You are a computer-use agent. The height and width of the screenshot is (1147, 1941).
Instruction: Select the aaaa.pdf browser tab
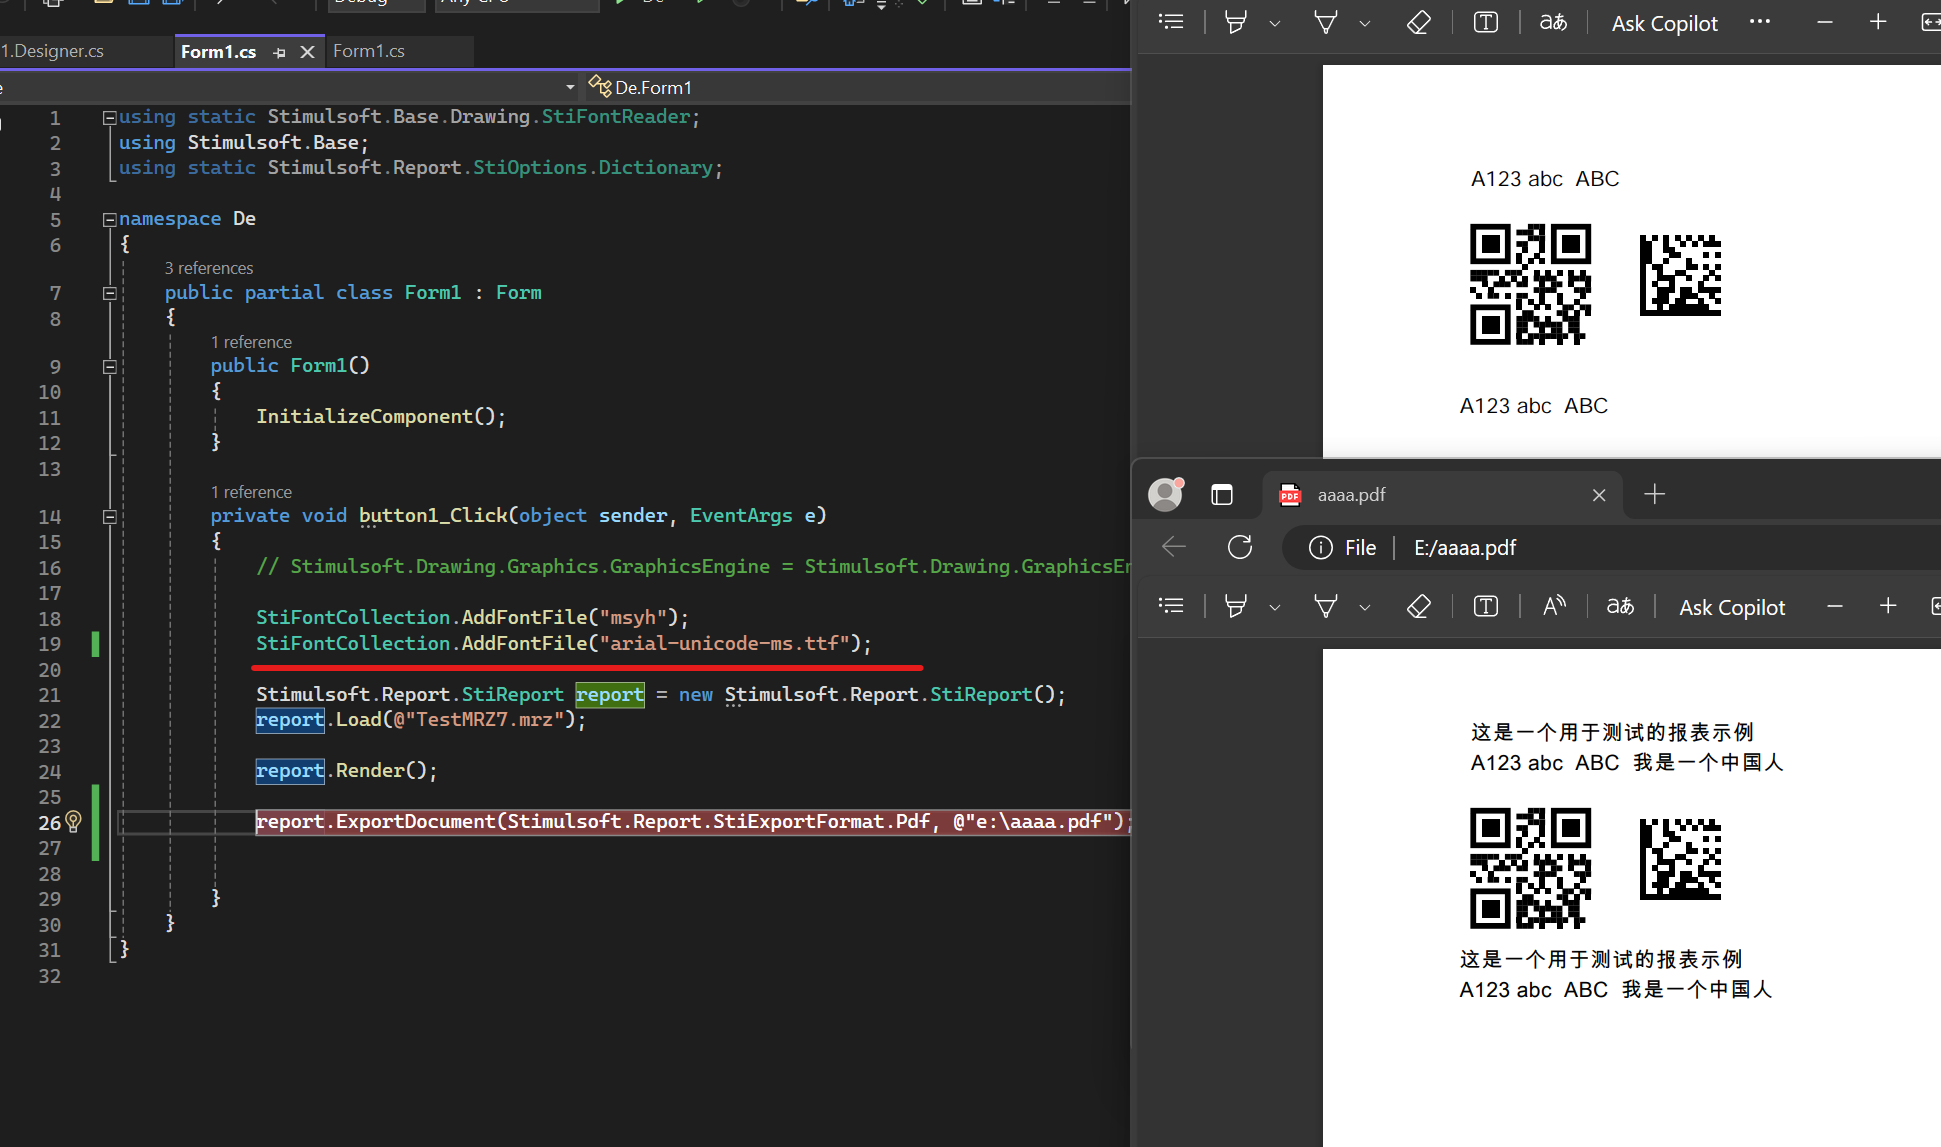[x=1440, y=494]
